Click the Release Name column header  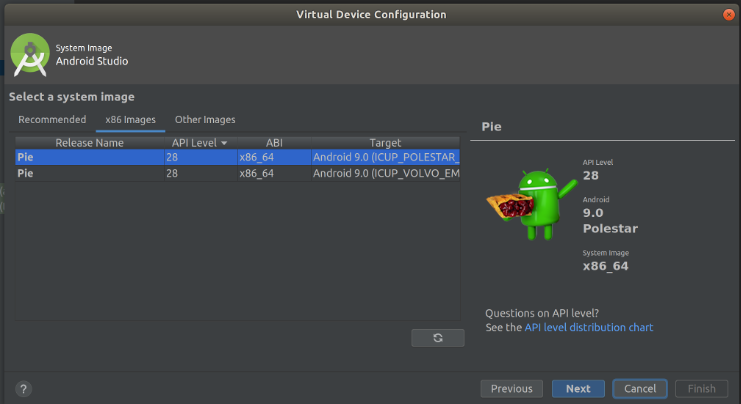coord(89,143)
